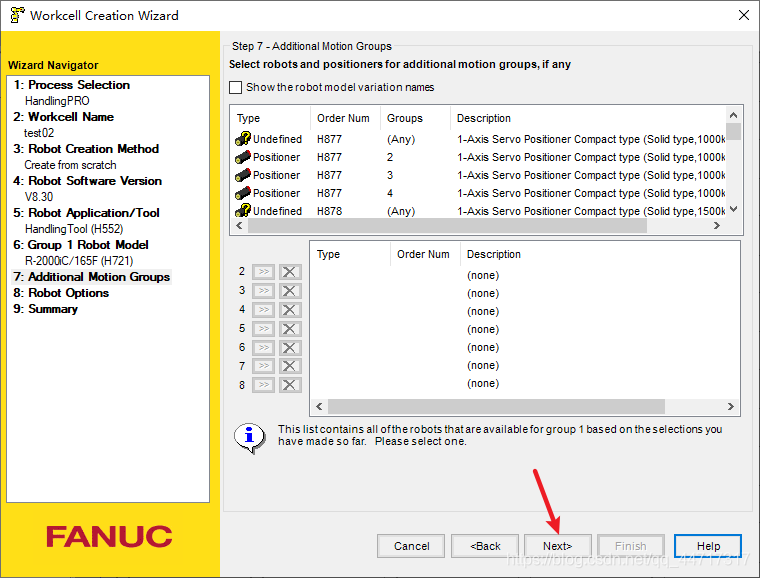This screenshot has height=578, width=760.
Task: Click lower table Type column header
Action: [350, 254]
